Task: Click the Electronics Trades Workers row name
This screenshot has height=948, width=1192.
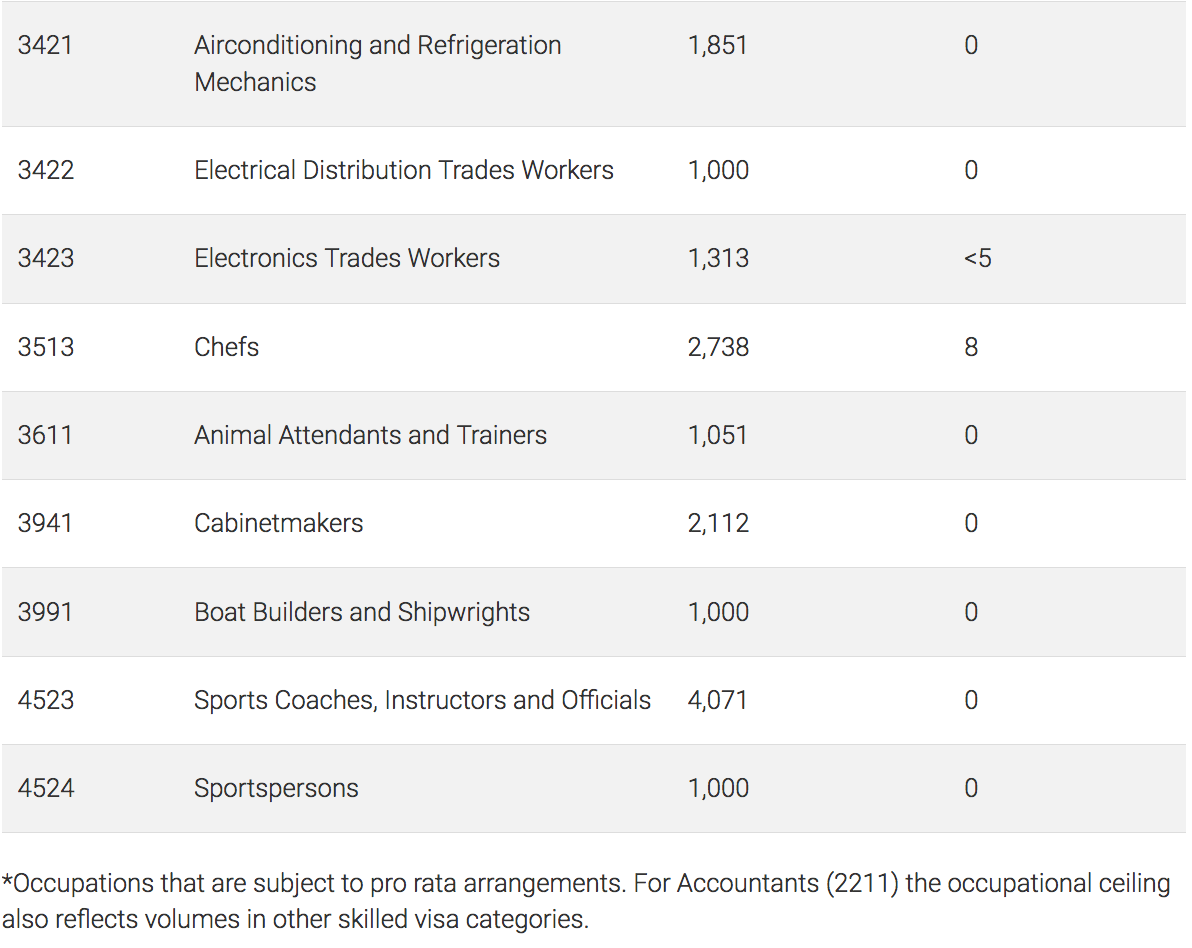Action: [x=347, y=258]
